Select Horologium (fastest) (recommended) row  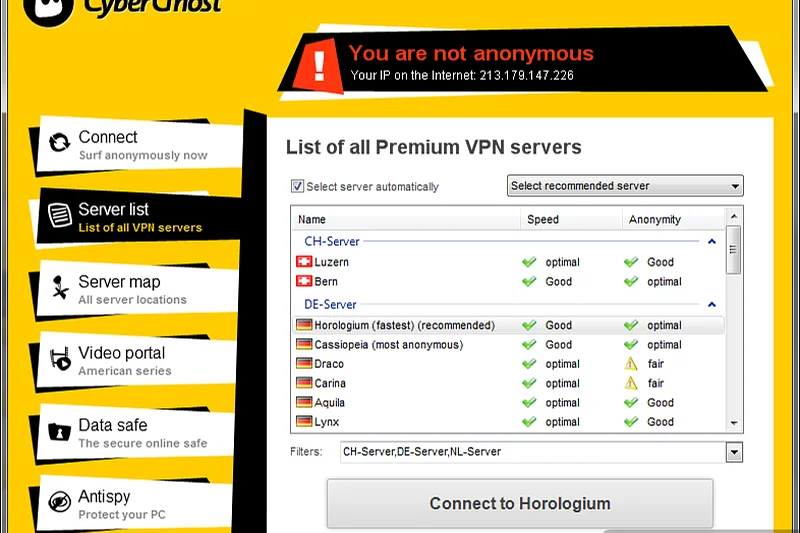[508, 325]
